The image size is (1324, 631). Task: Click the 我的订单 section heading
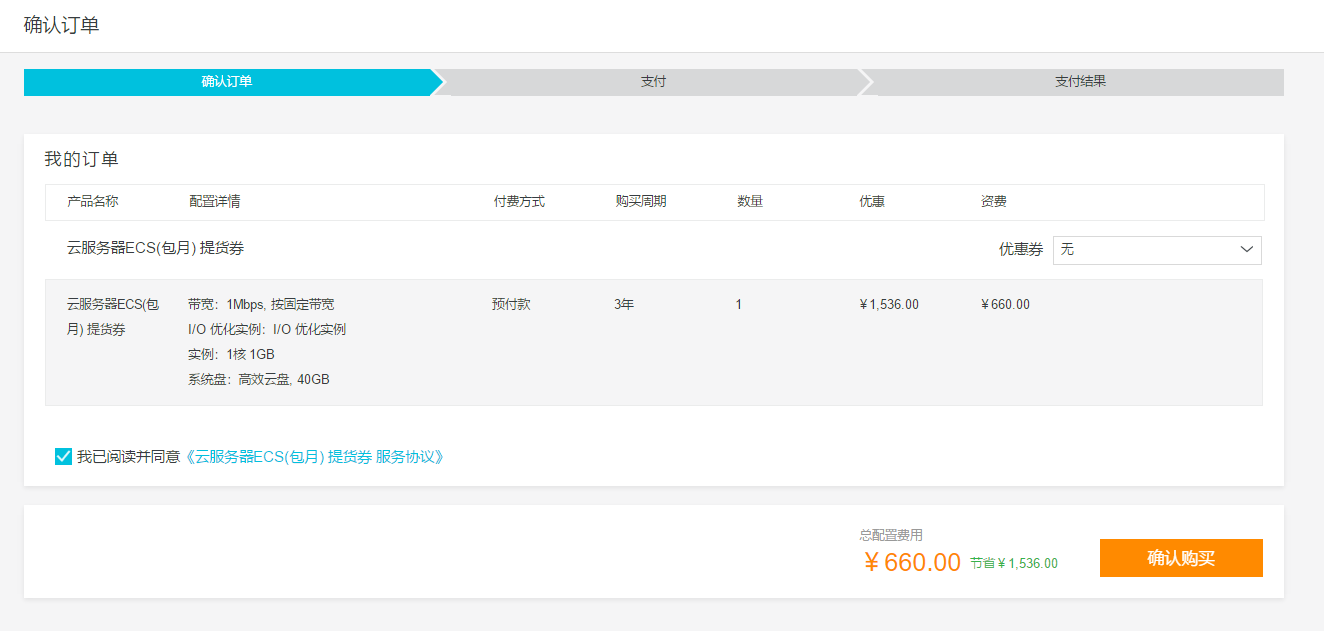[81, 160]
